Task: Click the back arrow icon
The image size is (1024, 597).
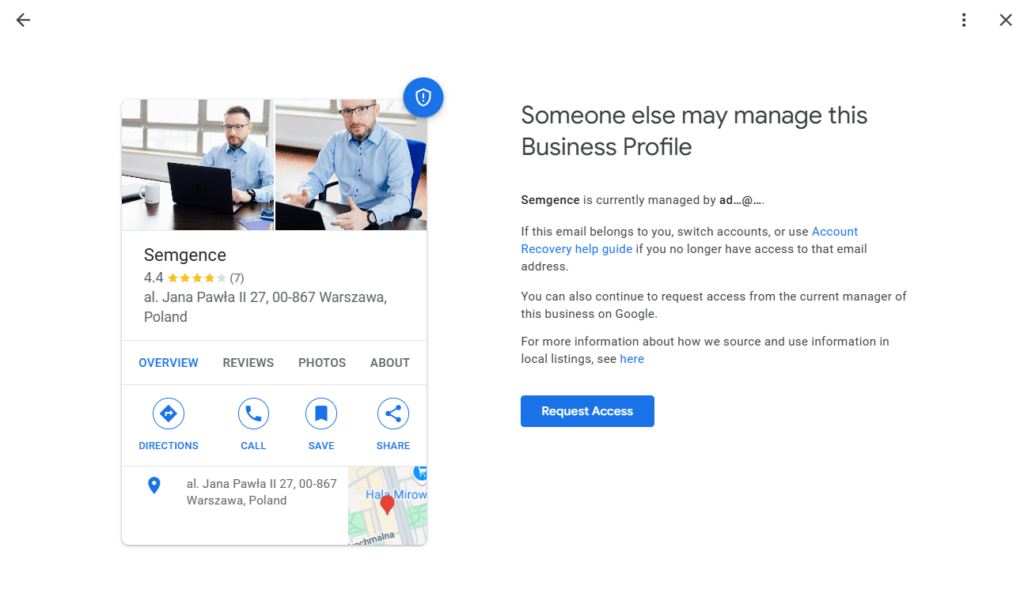Action: point(23,20)
